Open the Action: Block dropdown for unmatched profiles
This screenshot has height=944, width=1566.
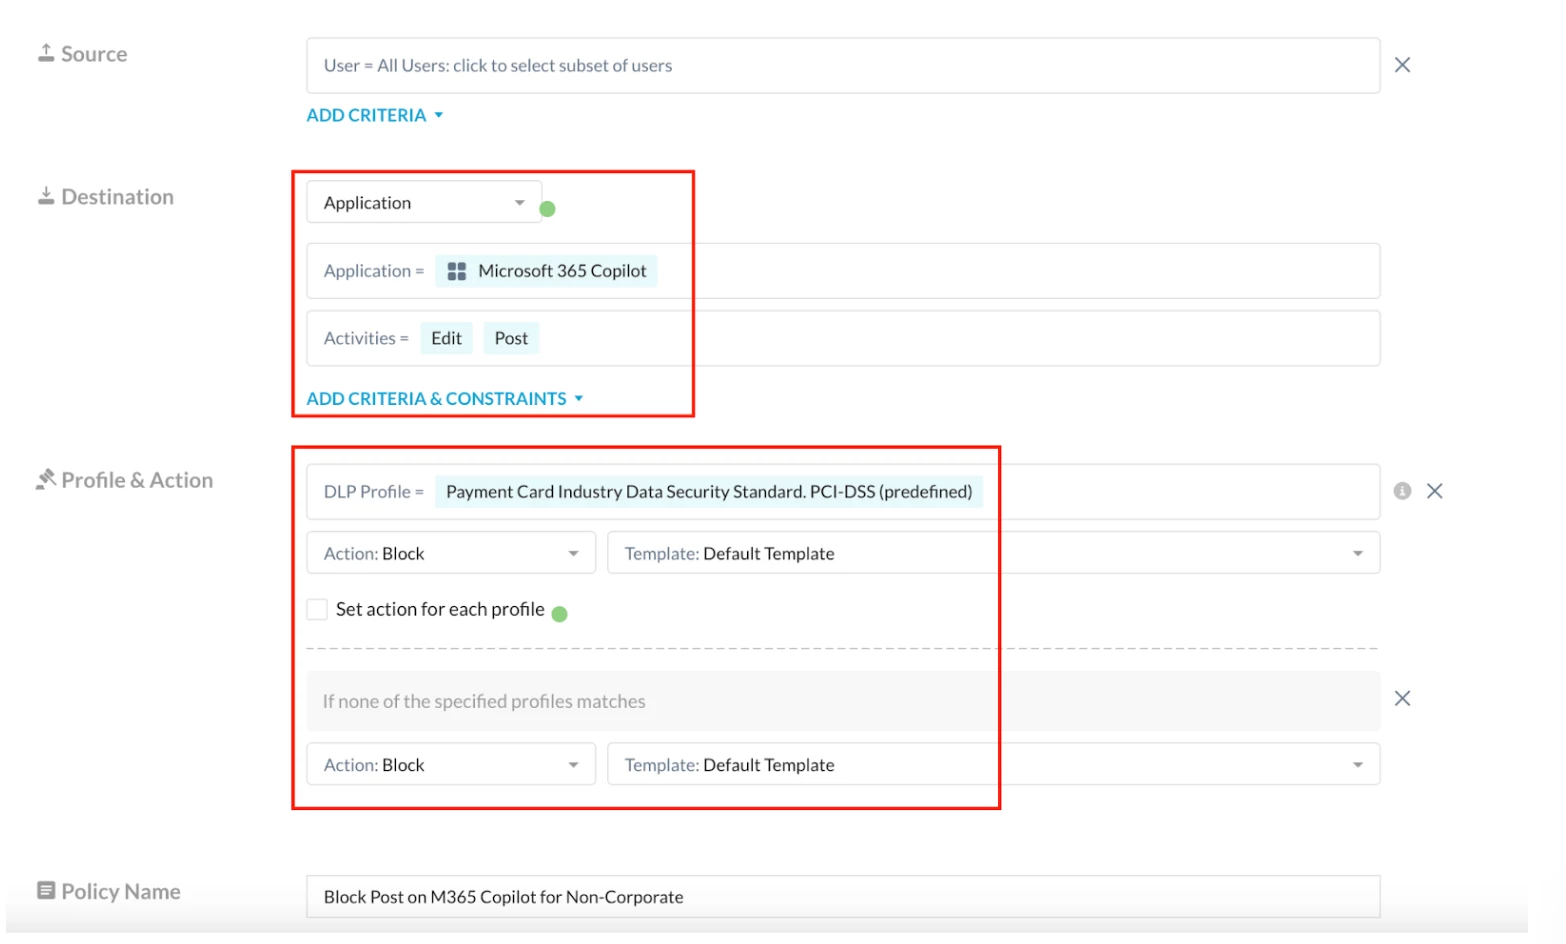pos(451,764)
